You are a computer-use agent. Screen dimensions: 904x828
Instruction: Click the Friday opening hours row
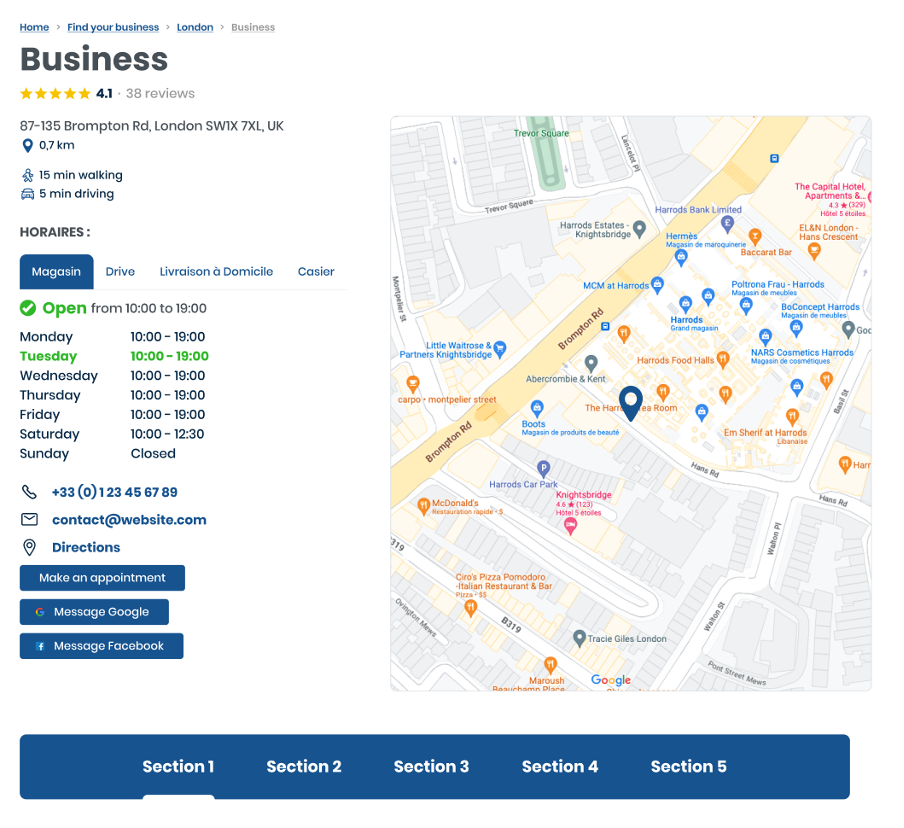click(112, 415)
